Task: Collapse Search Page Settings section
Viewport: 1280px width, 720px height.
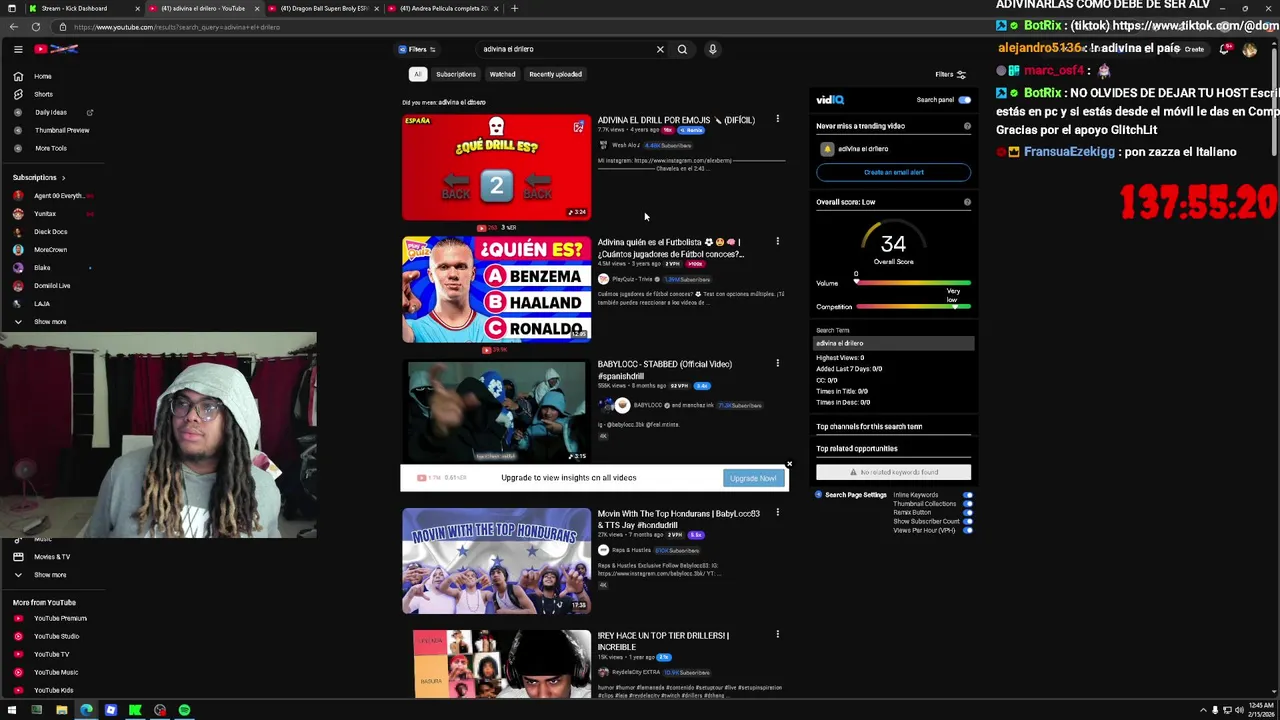Action: click(x=851, y=495)
